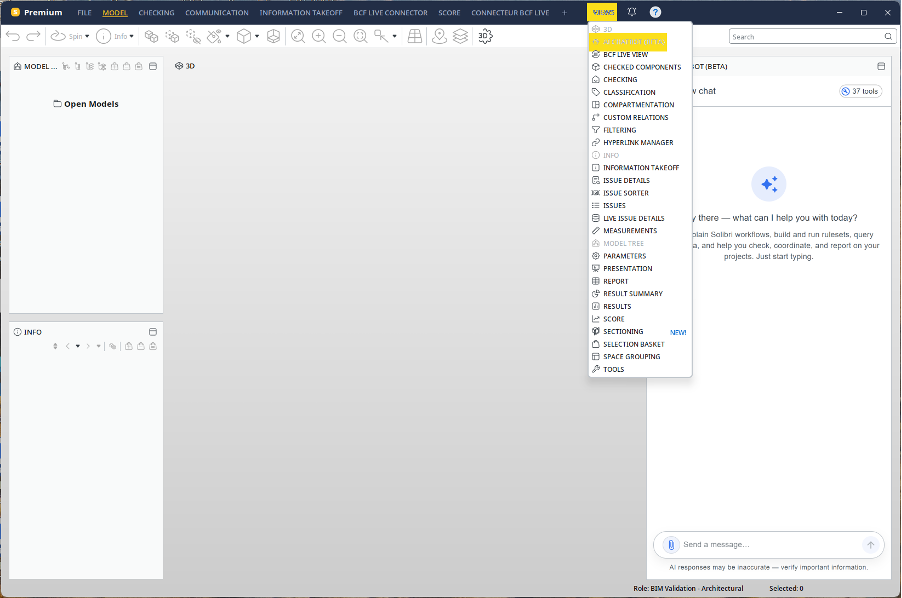Activate the Spin navigation tool

[x=66, y=36]
